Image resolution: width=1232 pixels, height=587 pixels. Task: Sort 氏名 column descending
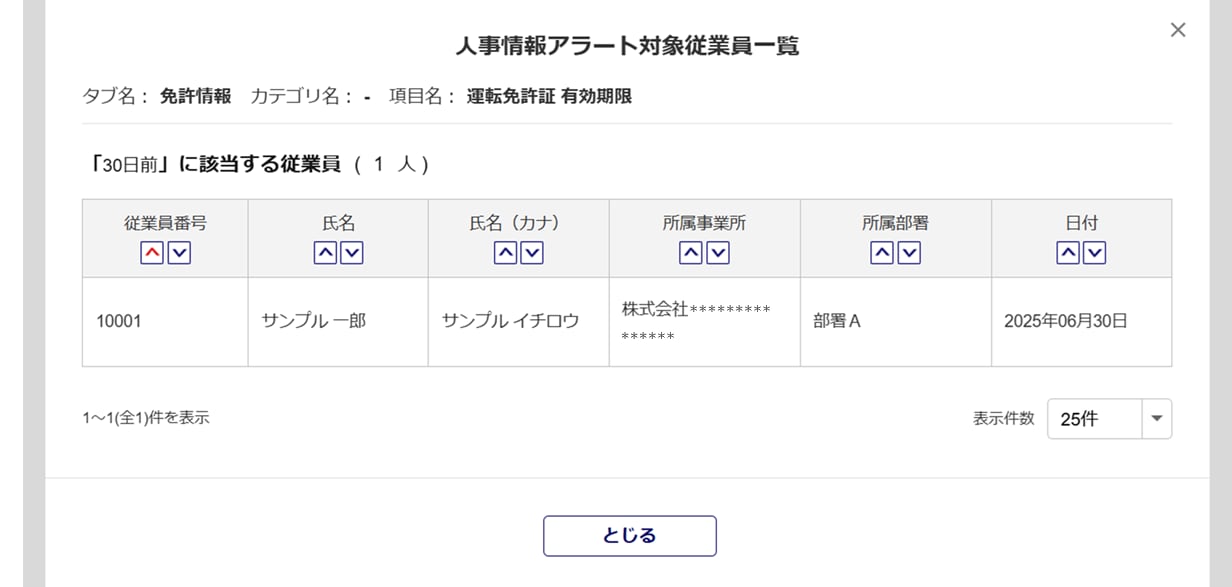pos(352,254)
